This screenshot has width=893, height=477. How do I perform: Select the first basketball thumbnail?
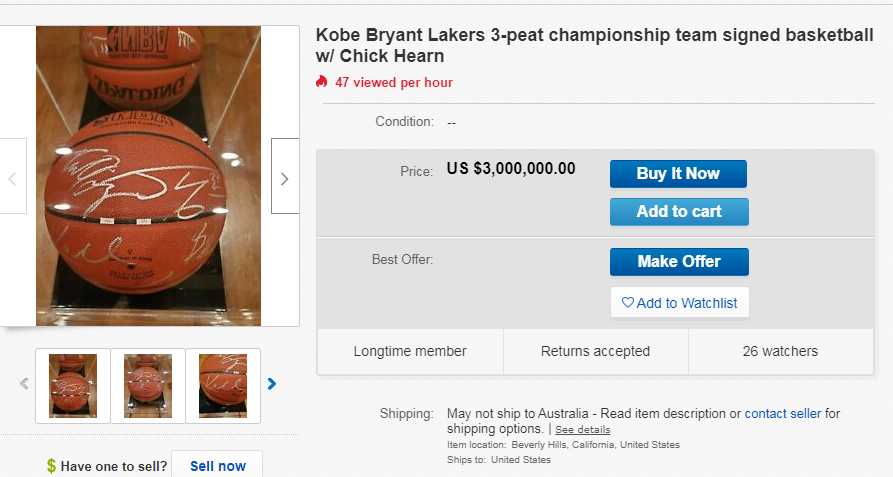pyautogui.click(x=73, y=385)
